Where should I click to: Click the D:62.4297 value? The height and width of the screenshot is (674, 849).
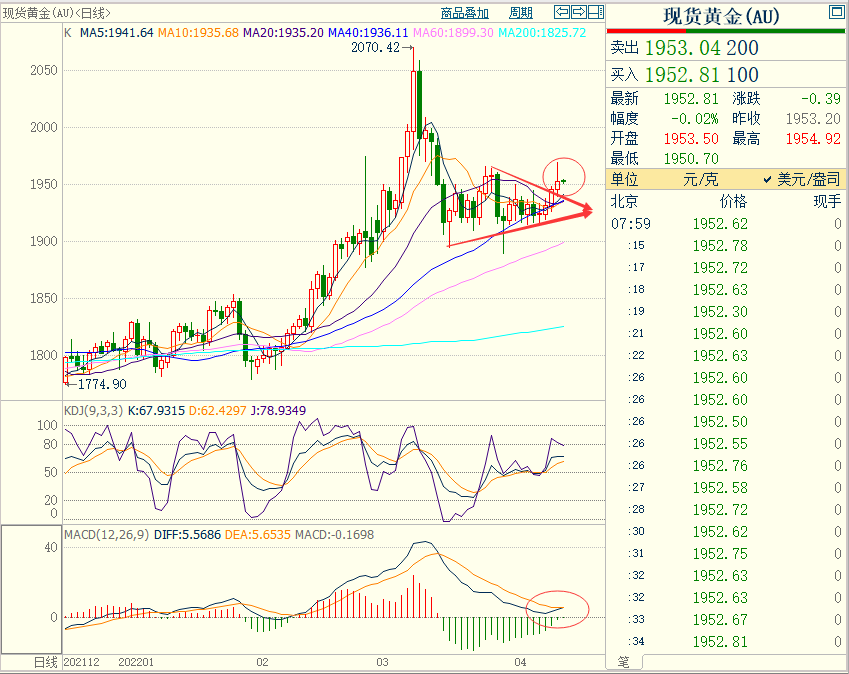[218, 410]
